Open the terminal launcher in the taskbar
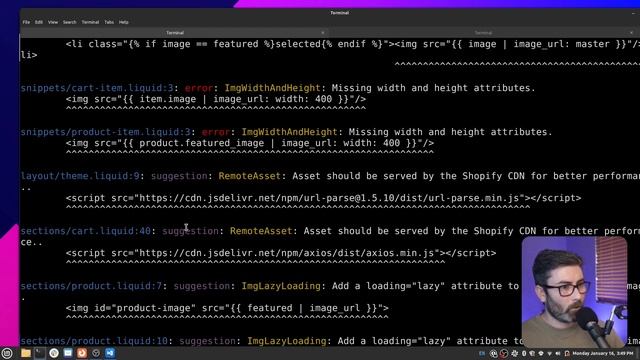 click(x=40, y=353)
